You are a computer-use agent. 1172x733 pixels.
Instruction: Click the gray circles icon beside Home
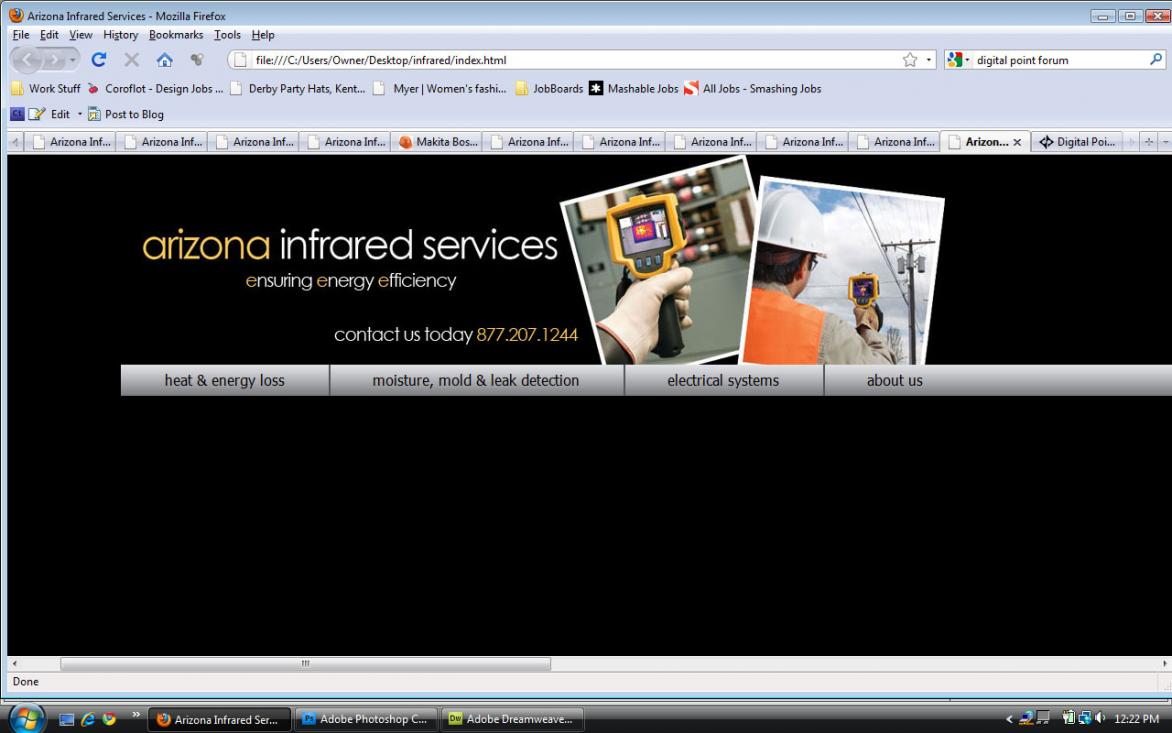[x=197, y=60]
